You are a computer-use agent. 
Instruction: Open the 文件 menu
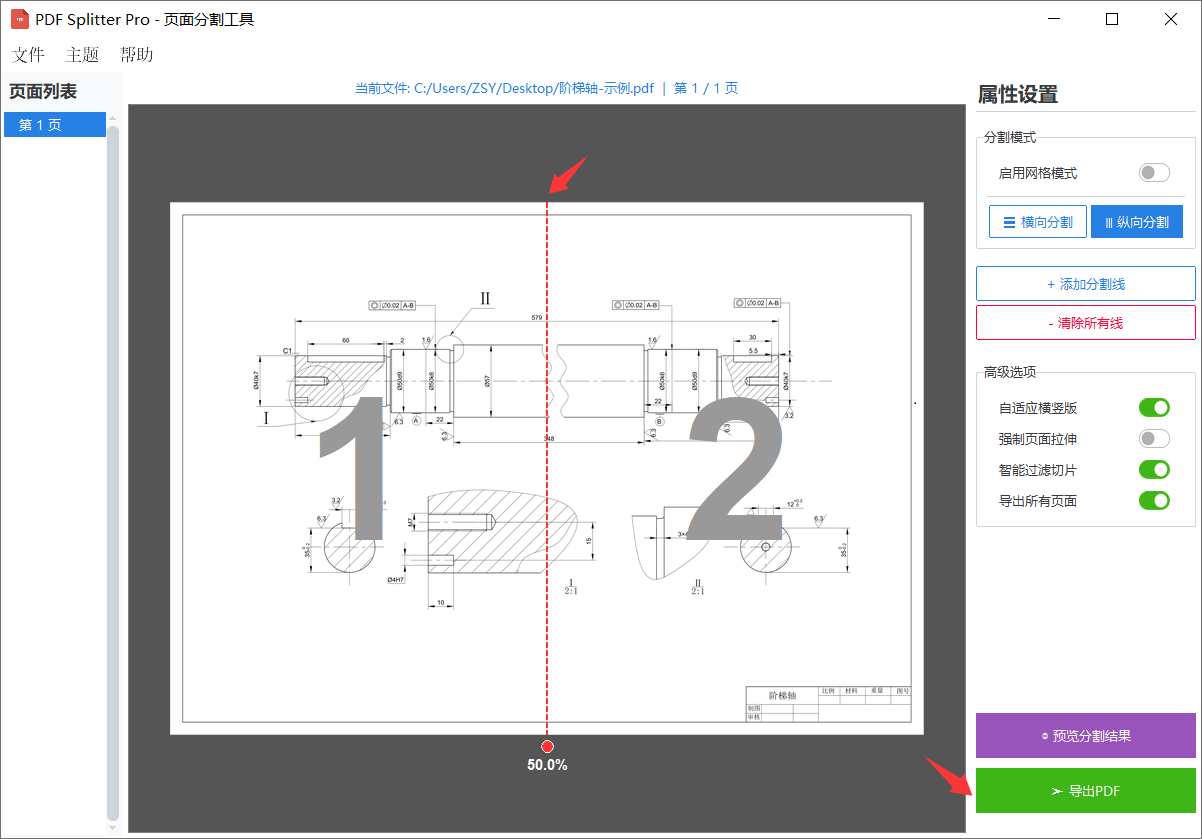click(28, 55)
